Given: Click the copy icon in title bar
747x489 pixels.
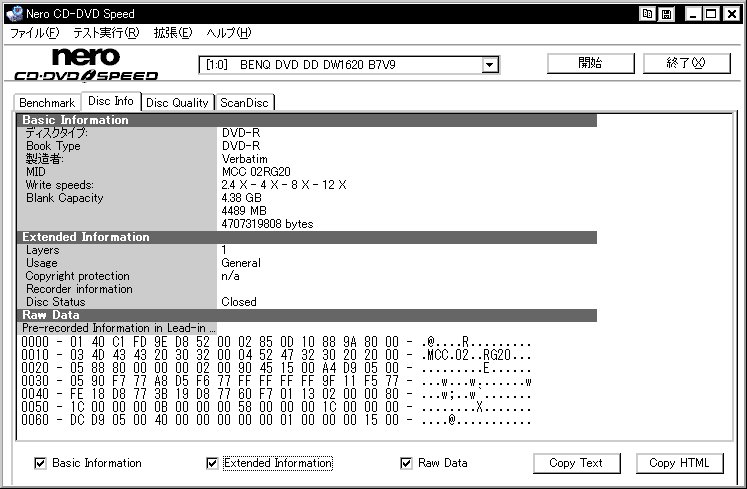Looking at the screenshot, I should [x=647, y=14].
